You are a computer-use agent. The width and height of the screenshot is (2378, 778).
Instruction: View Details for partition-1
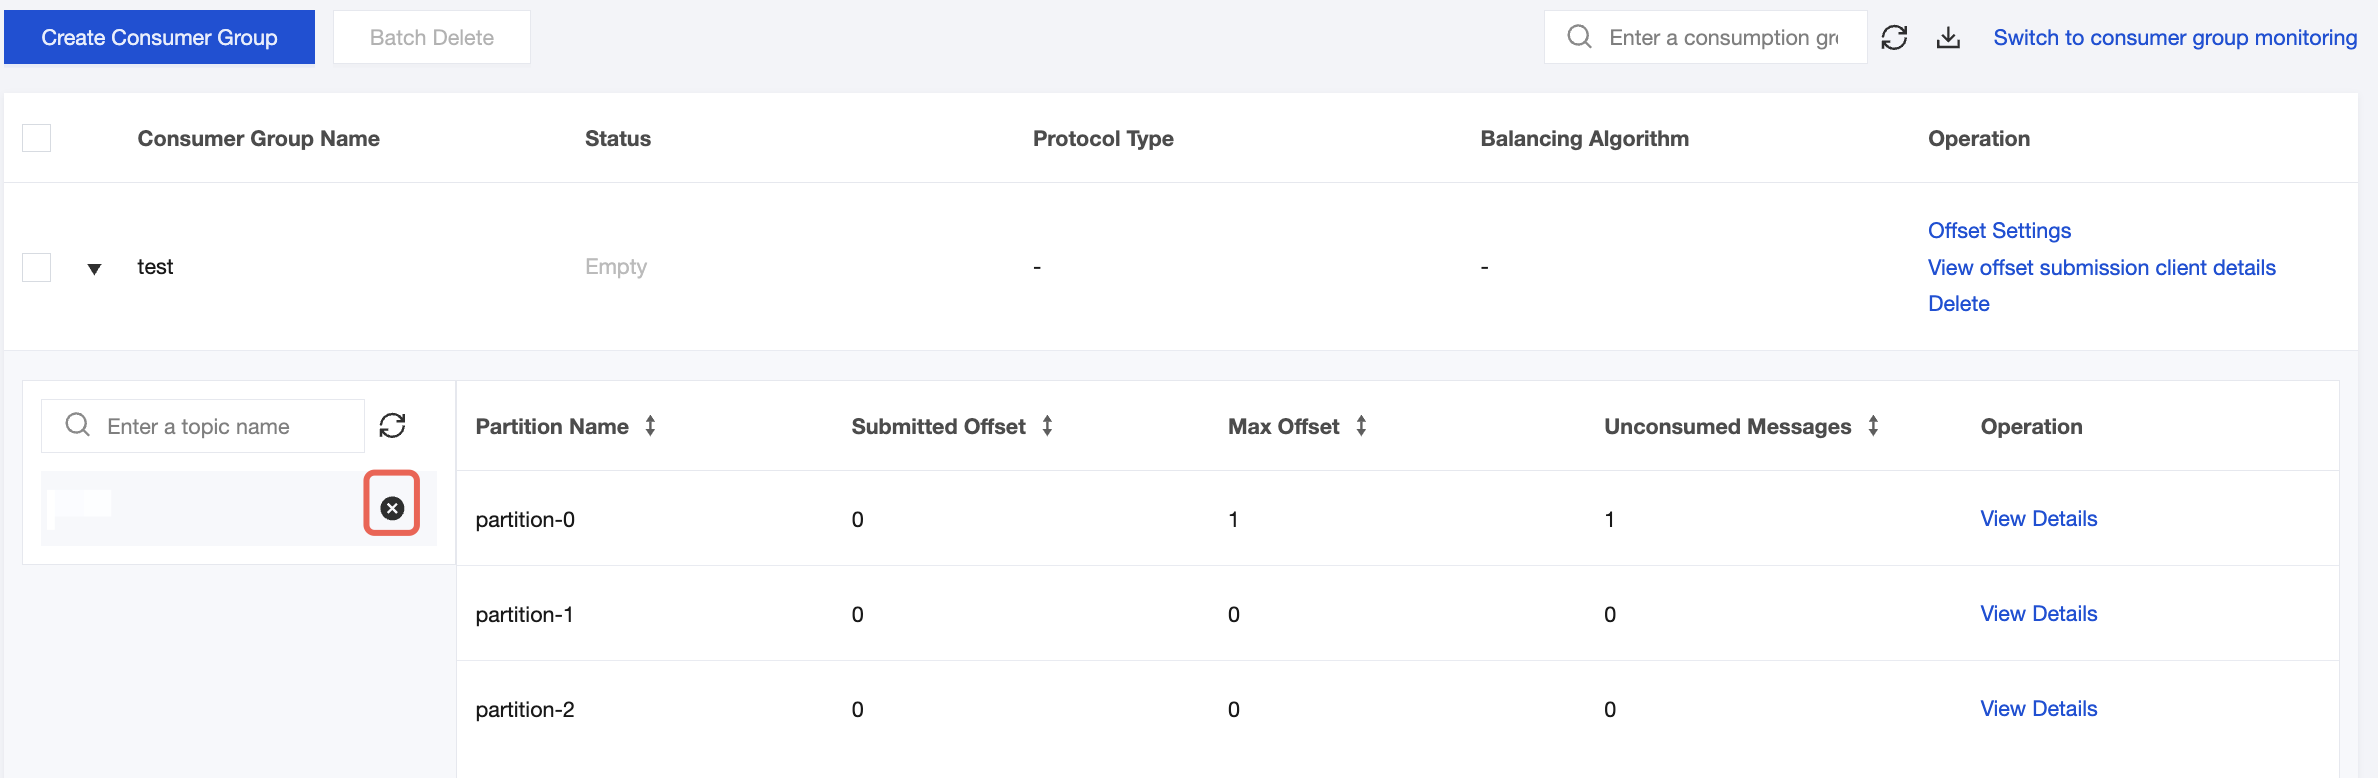2038,614
